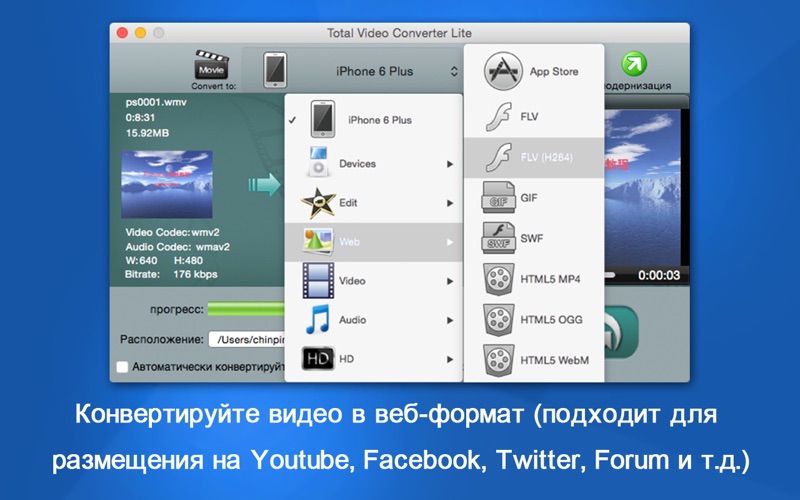
Task: Choose the GIF format label
Action: tap(529, 198)
